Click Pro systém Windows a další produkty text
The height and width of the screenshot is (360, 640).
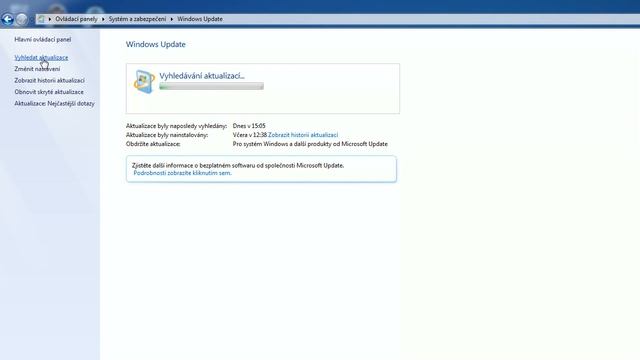[x=310, y=144]
